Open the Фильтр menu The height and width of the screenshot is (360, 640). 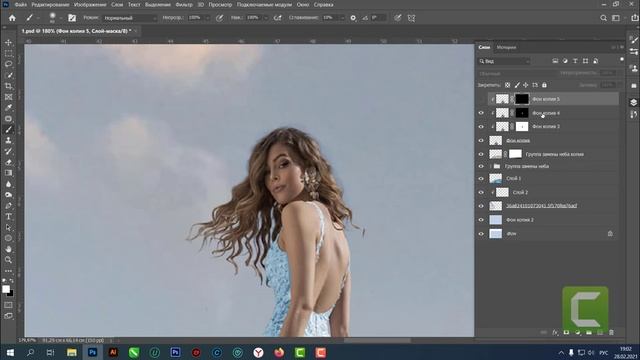pos(184,5)
